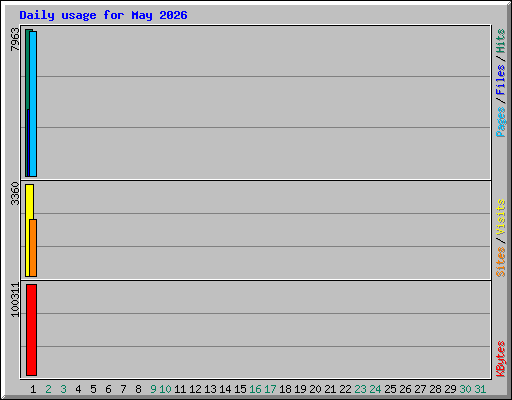Image resolution: width=512 pixels, height=400 pixels.
Task: Click day 18 on the x-axis
Action: point(285,389)
